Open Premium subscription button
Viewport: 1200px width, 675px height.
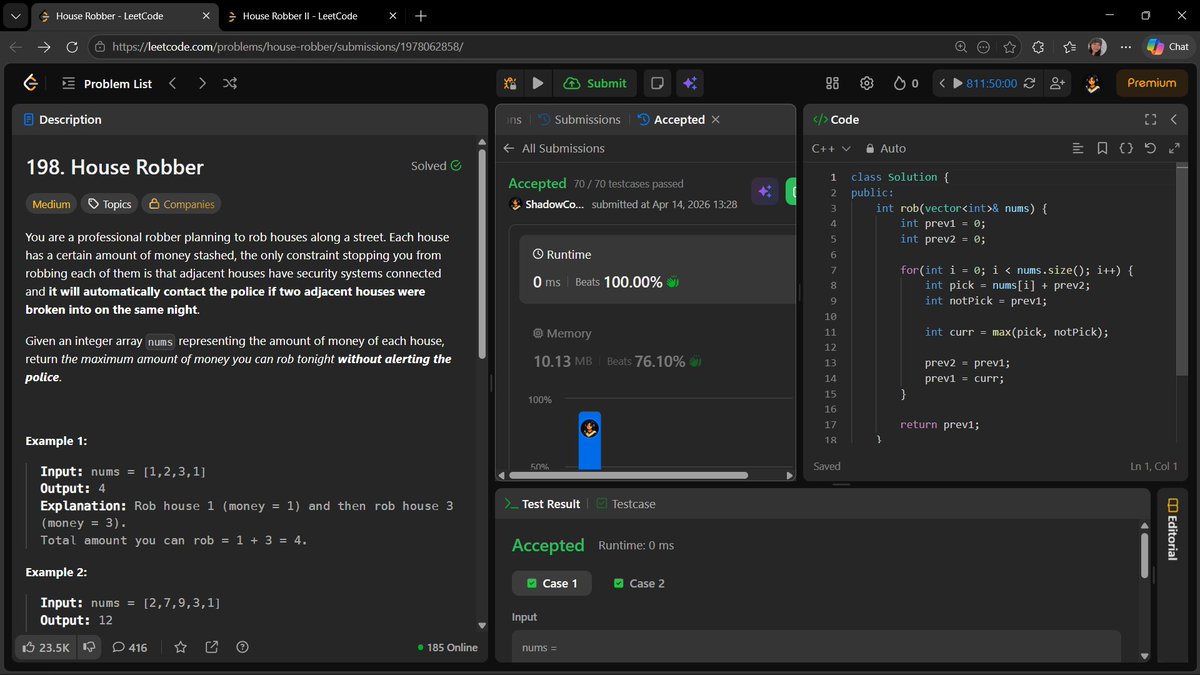[1151, 83]
